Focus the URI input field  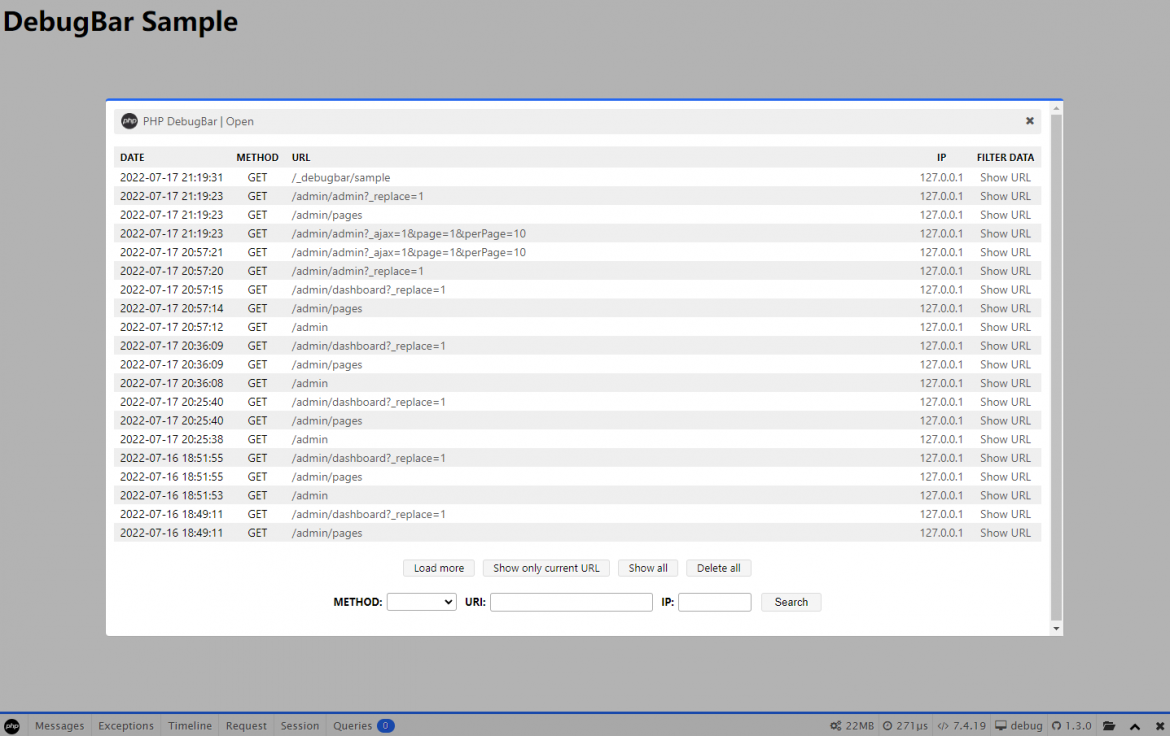tap(572, 602)
